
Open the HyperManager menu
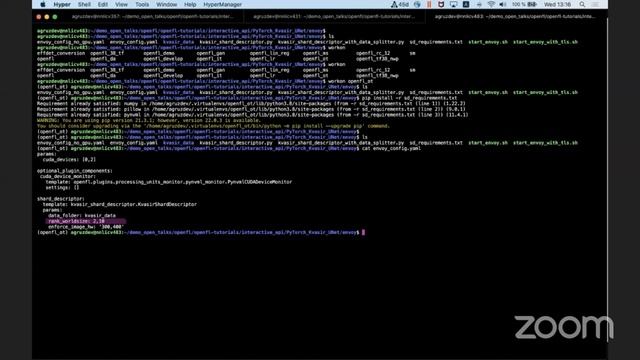pos(222,4)
